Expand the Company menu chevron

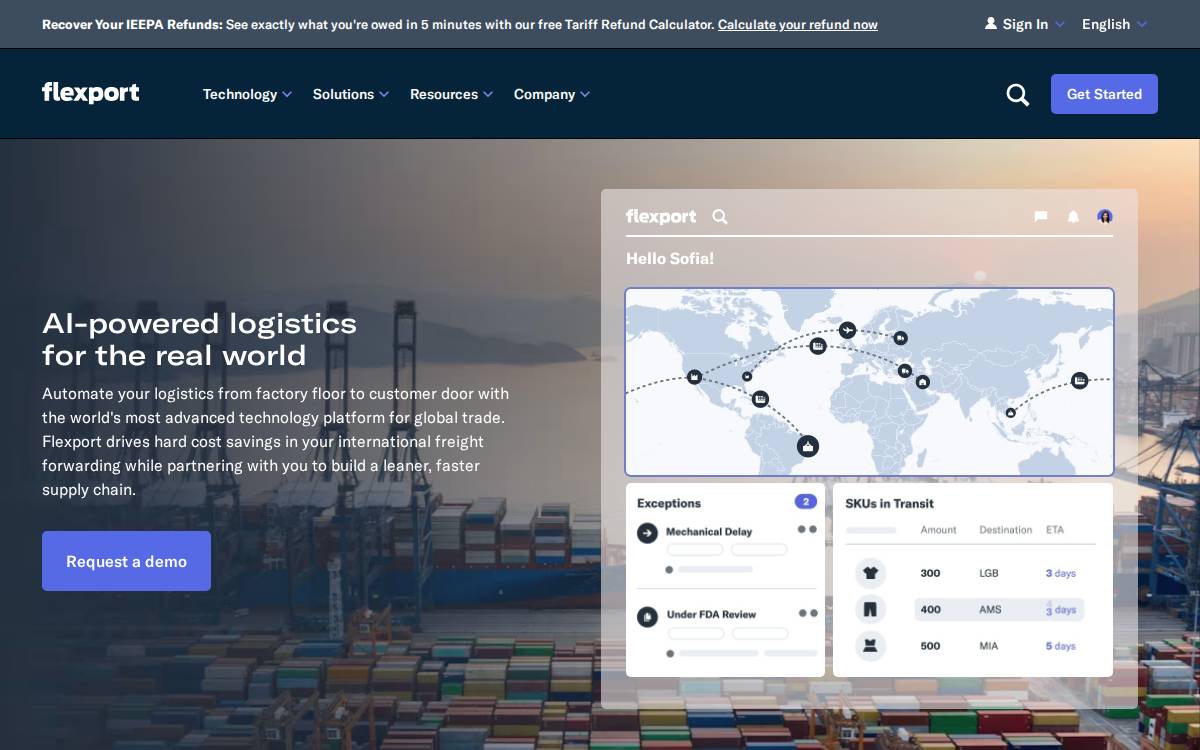tap(585, 94)
